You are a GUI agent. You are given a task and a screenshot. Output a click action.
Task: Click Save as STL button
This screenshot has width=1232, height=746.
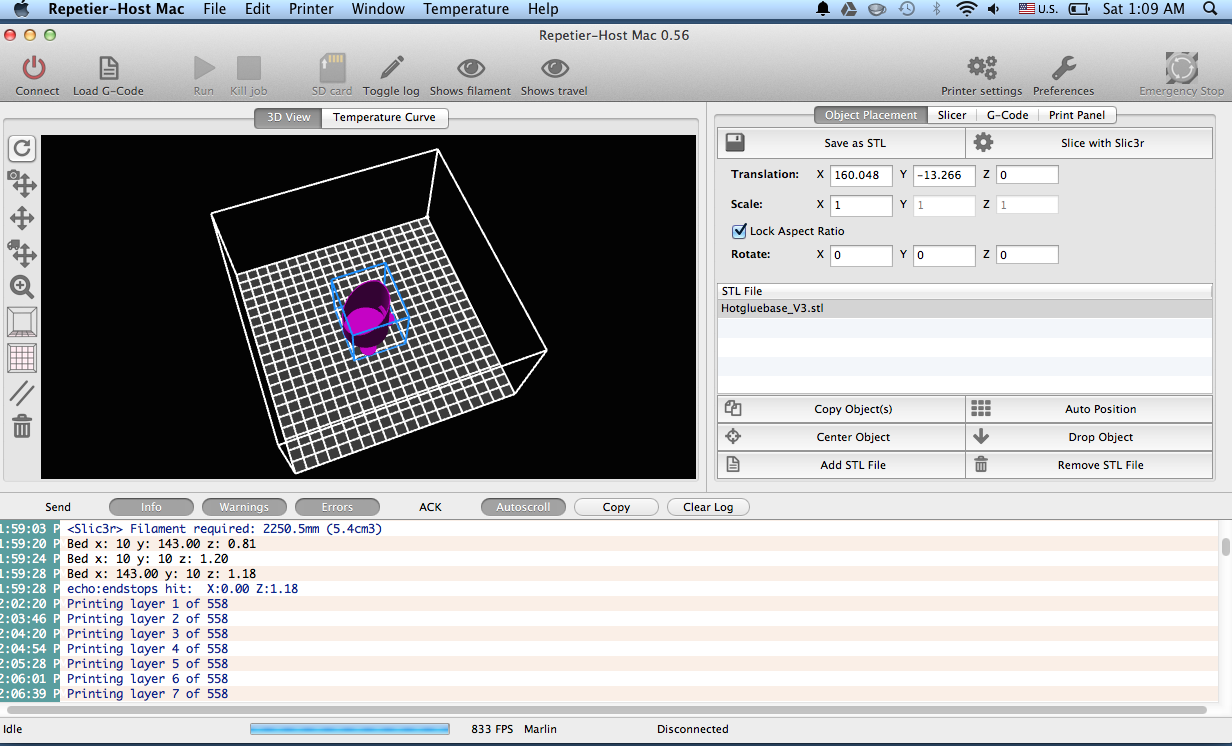pyautogui.click(x=841, y=143)
